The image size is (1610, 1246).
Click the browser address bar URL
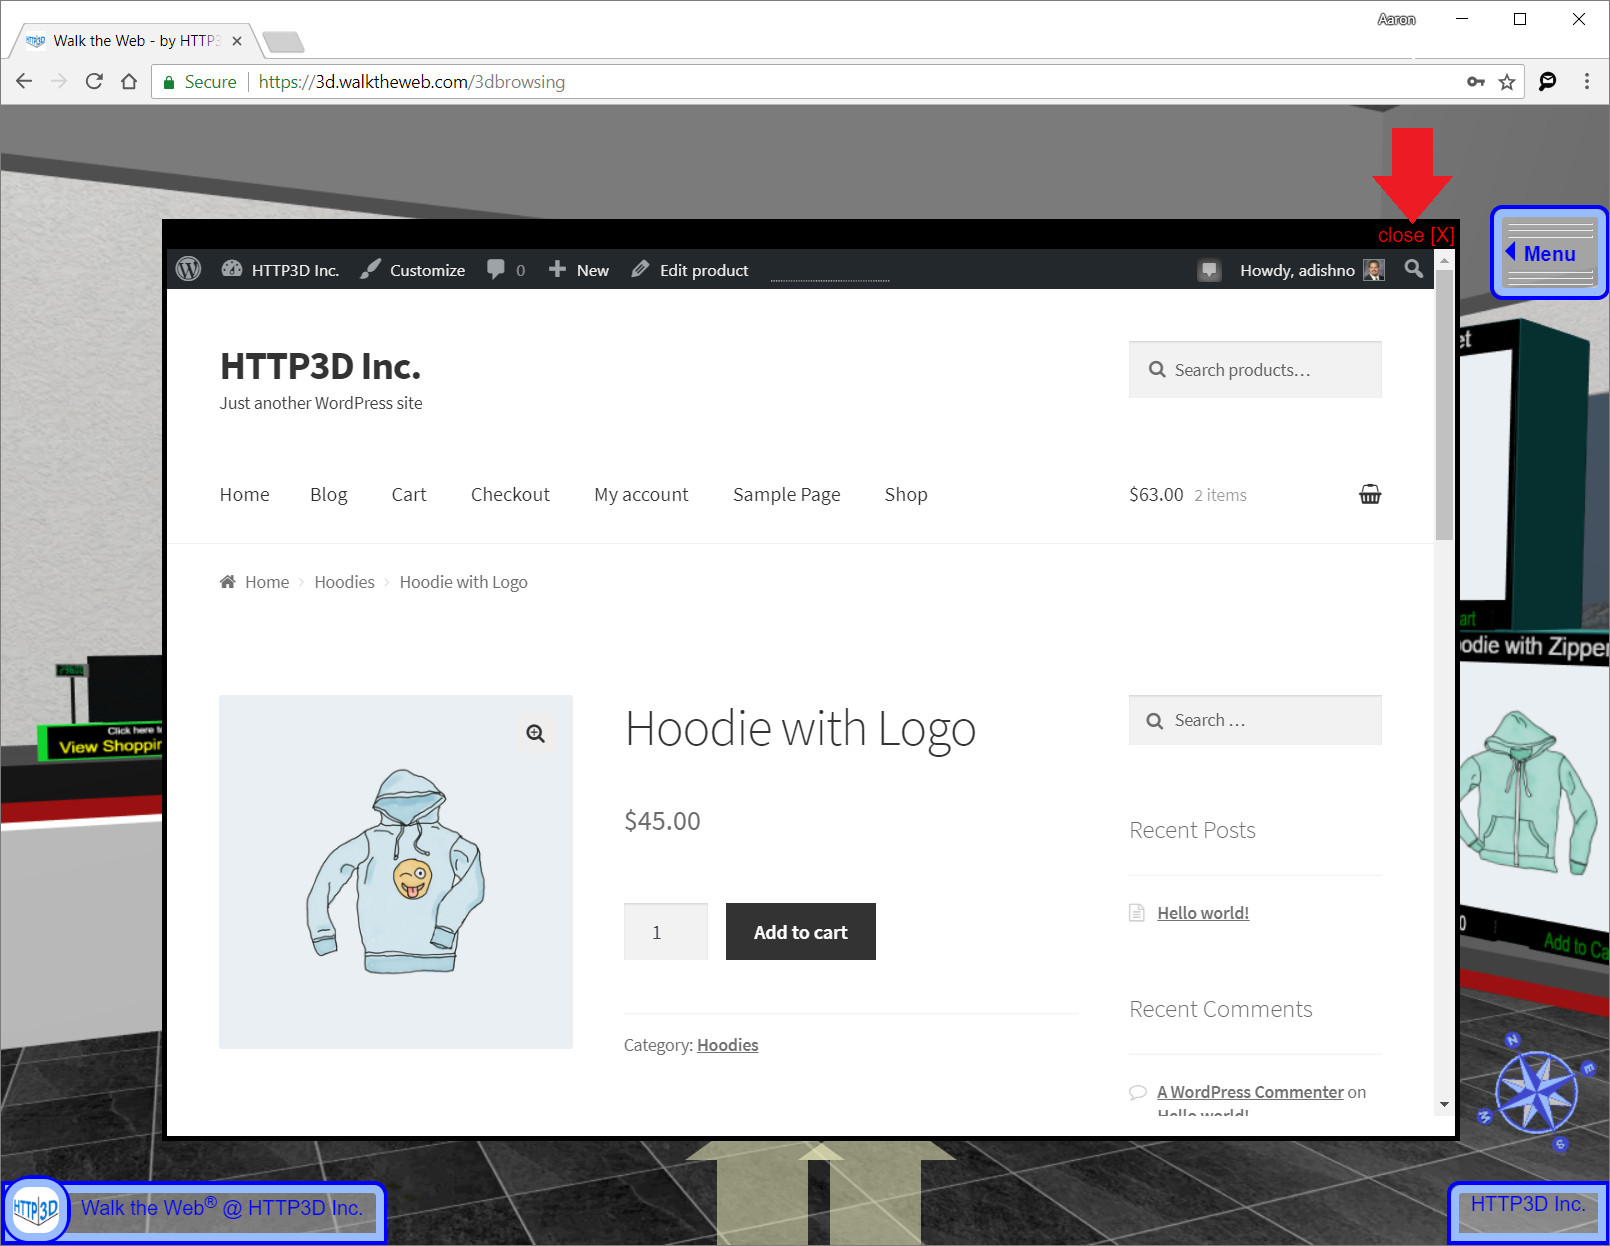pos(412,82)
